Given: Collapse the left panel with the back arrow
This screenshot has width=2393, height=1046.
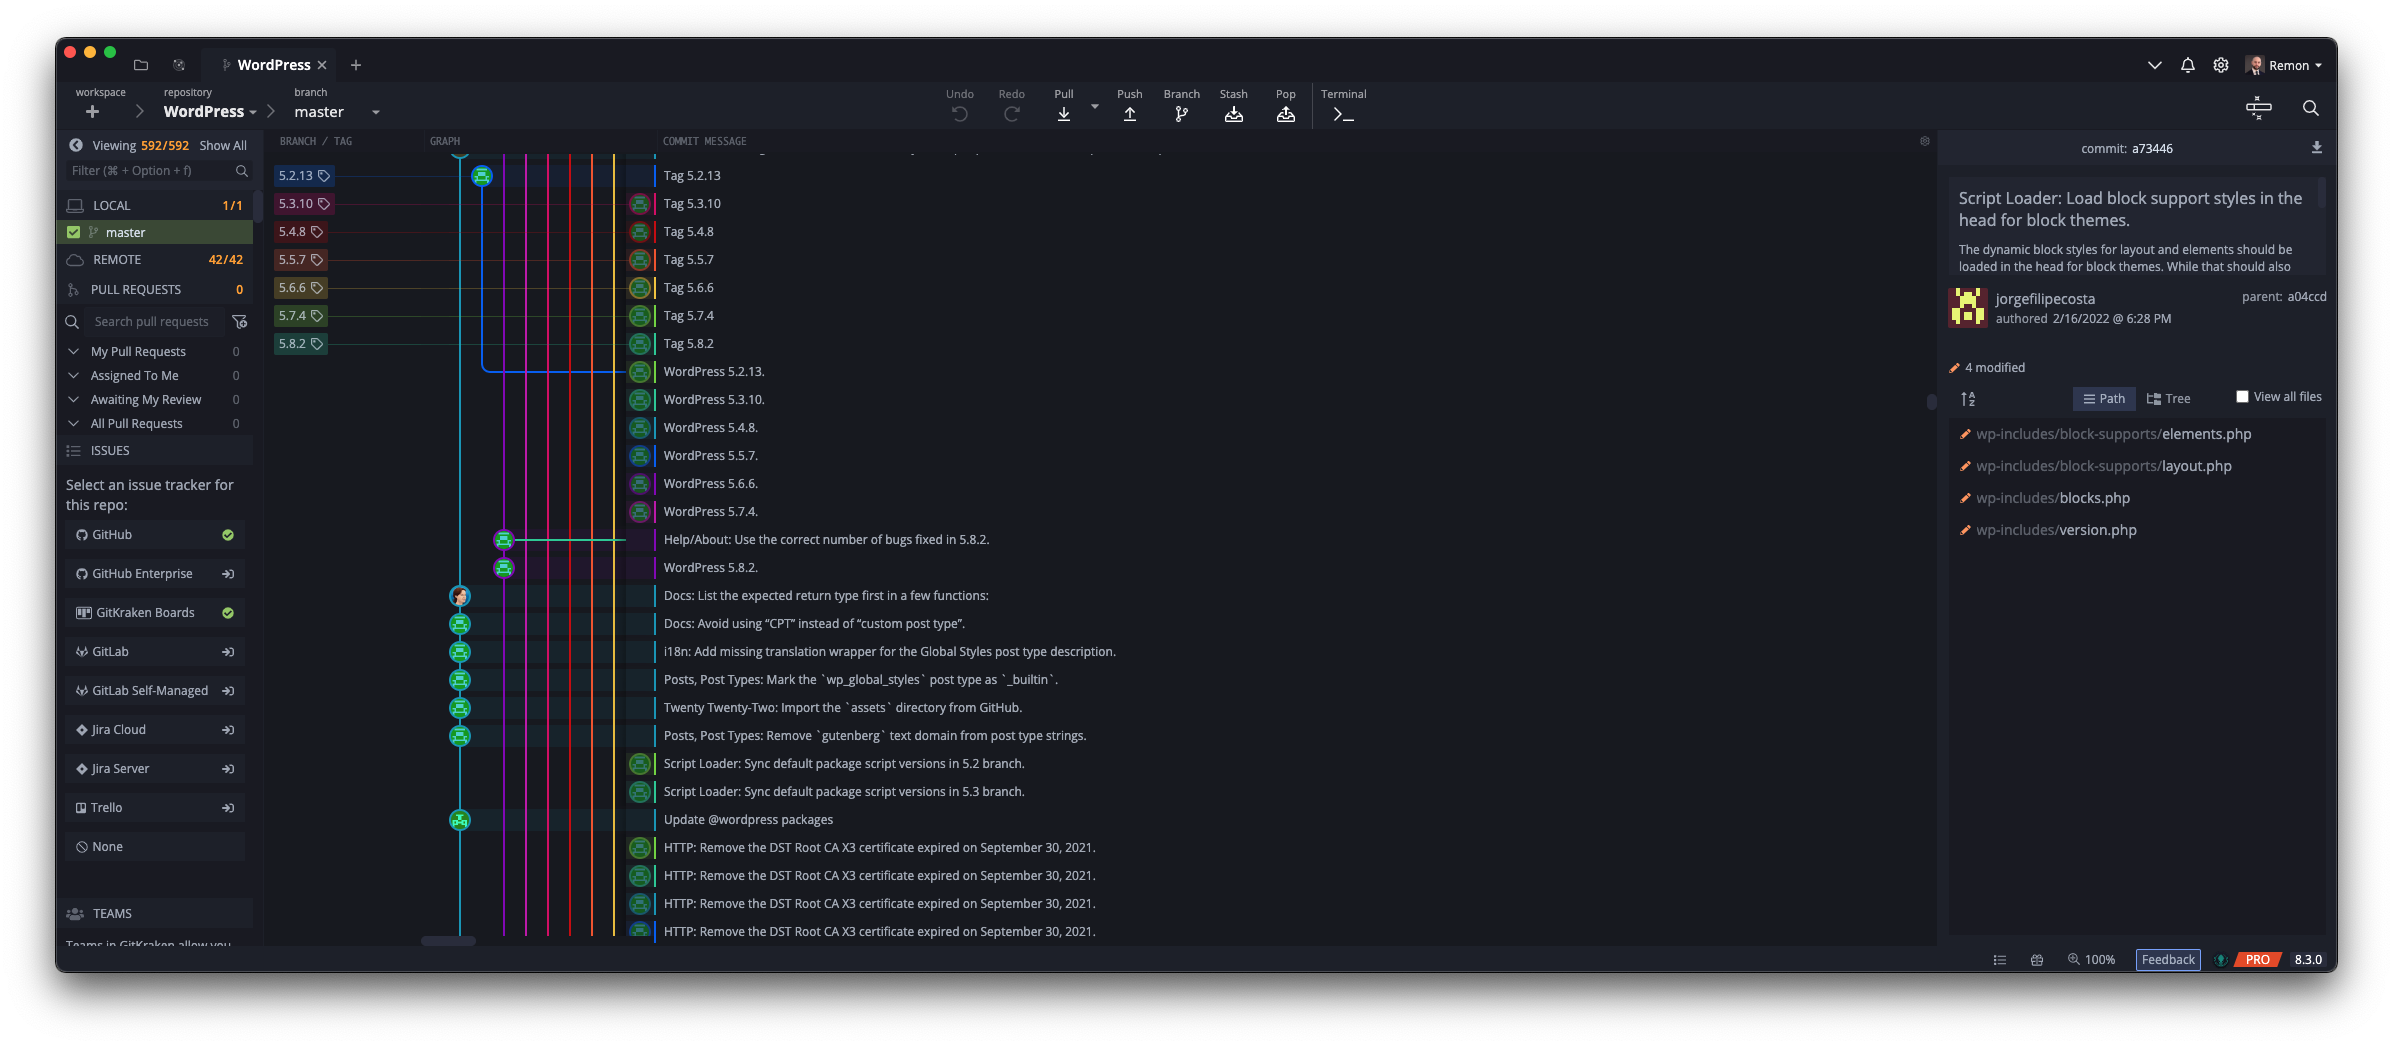Looking at the screenshot, I should pos(75,145).
